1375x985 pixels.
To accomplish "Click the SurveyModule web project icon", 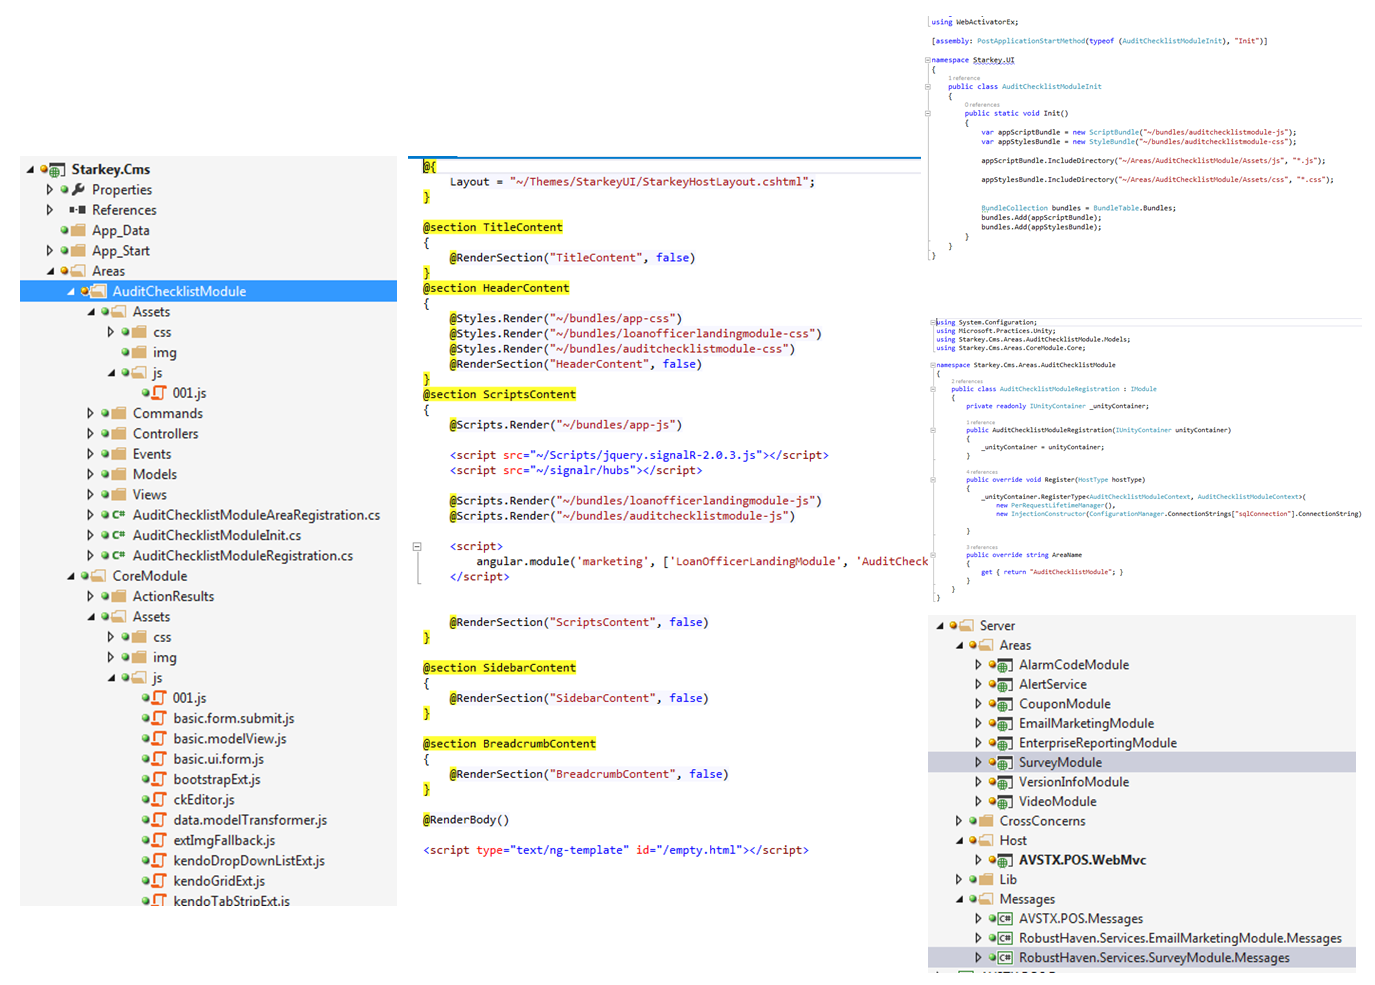I will pos(1004,763).
